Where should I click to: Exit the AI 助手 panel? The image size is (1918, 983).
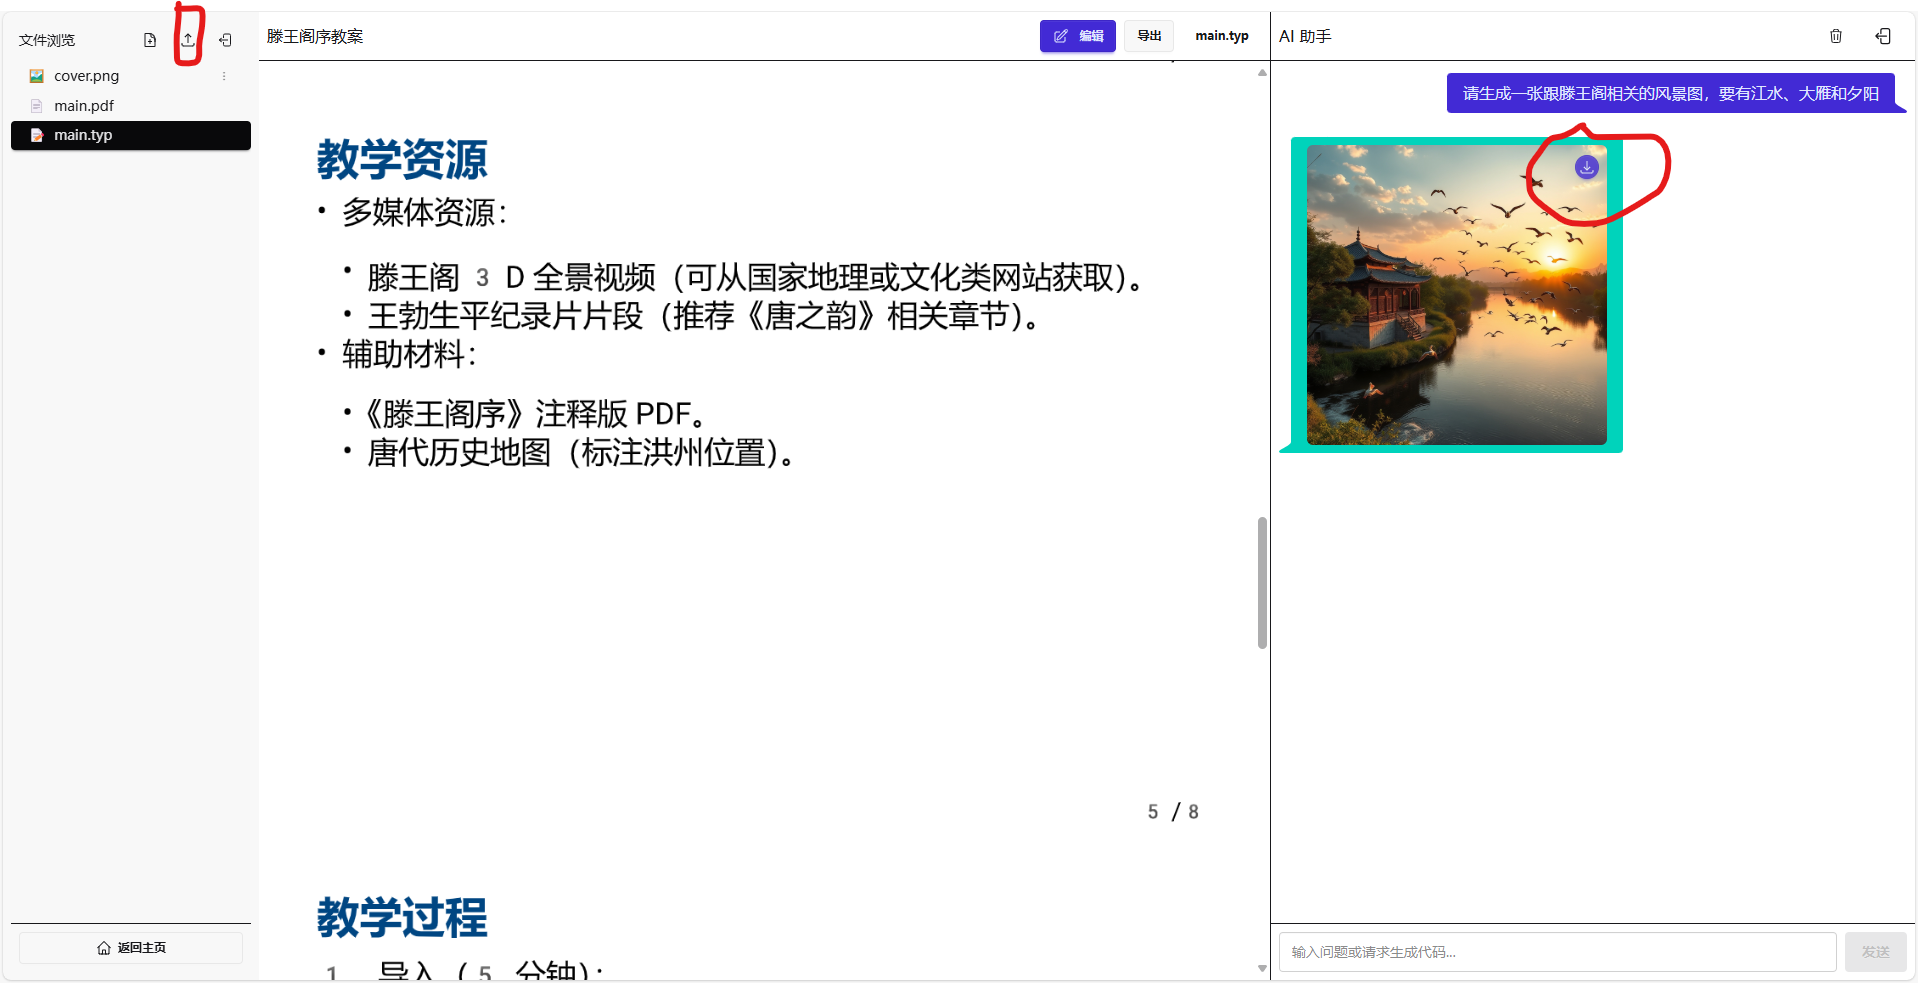1884,36
